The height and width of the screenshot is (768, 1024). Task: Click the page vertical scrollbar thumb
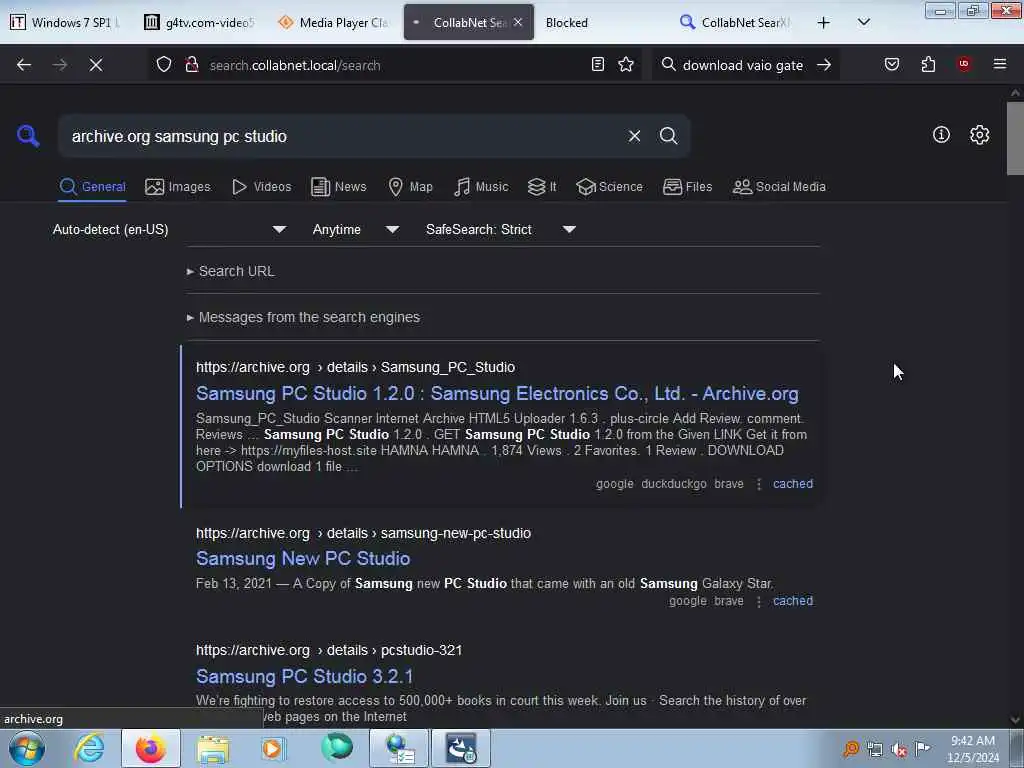pyautogui.click(x=1015, y=138)
